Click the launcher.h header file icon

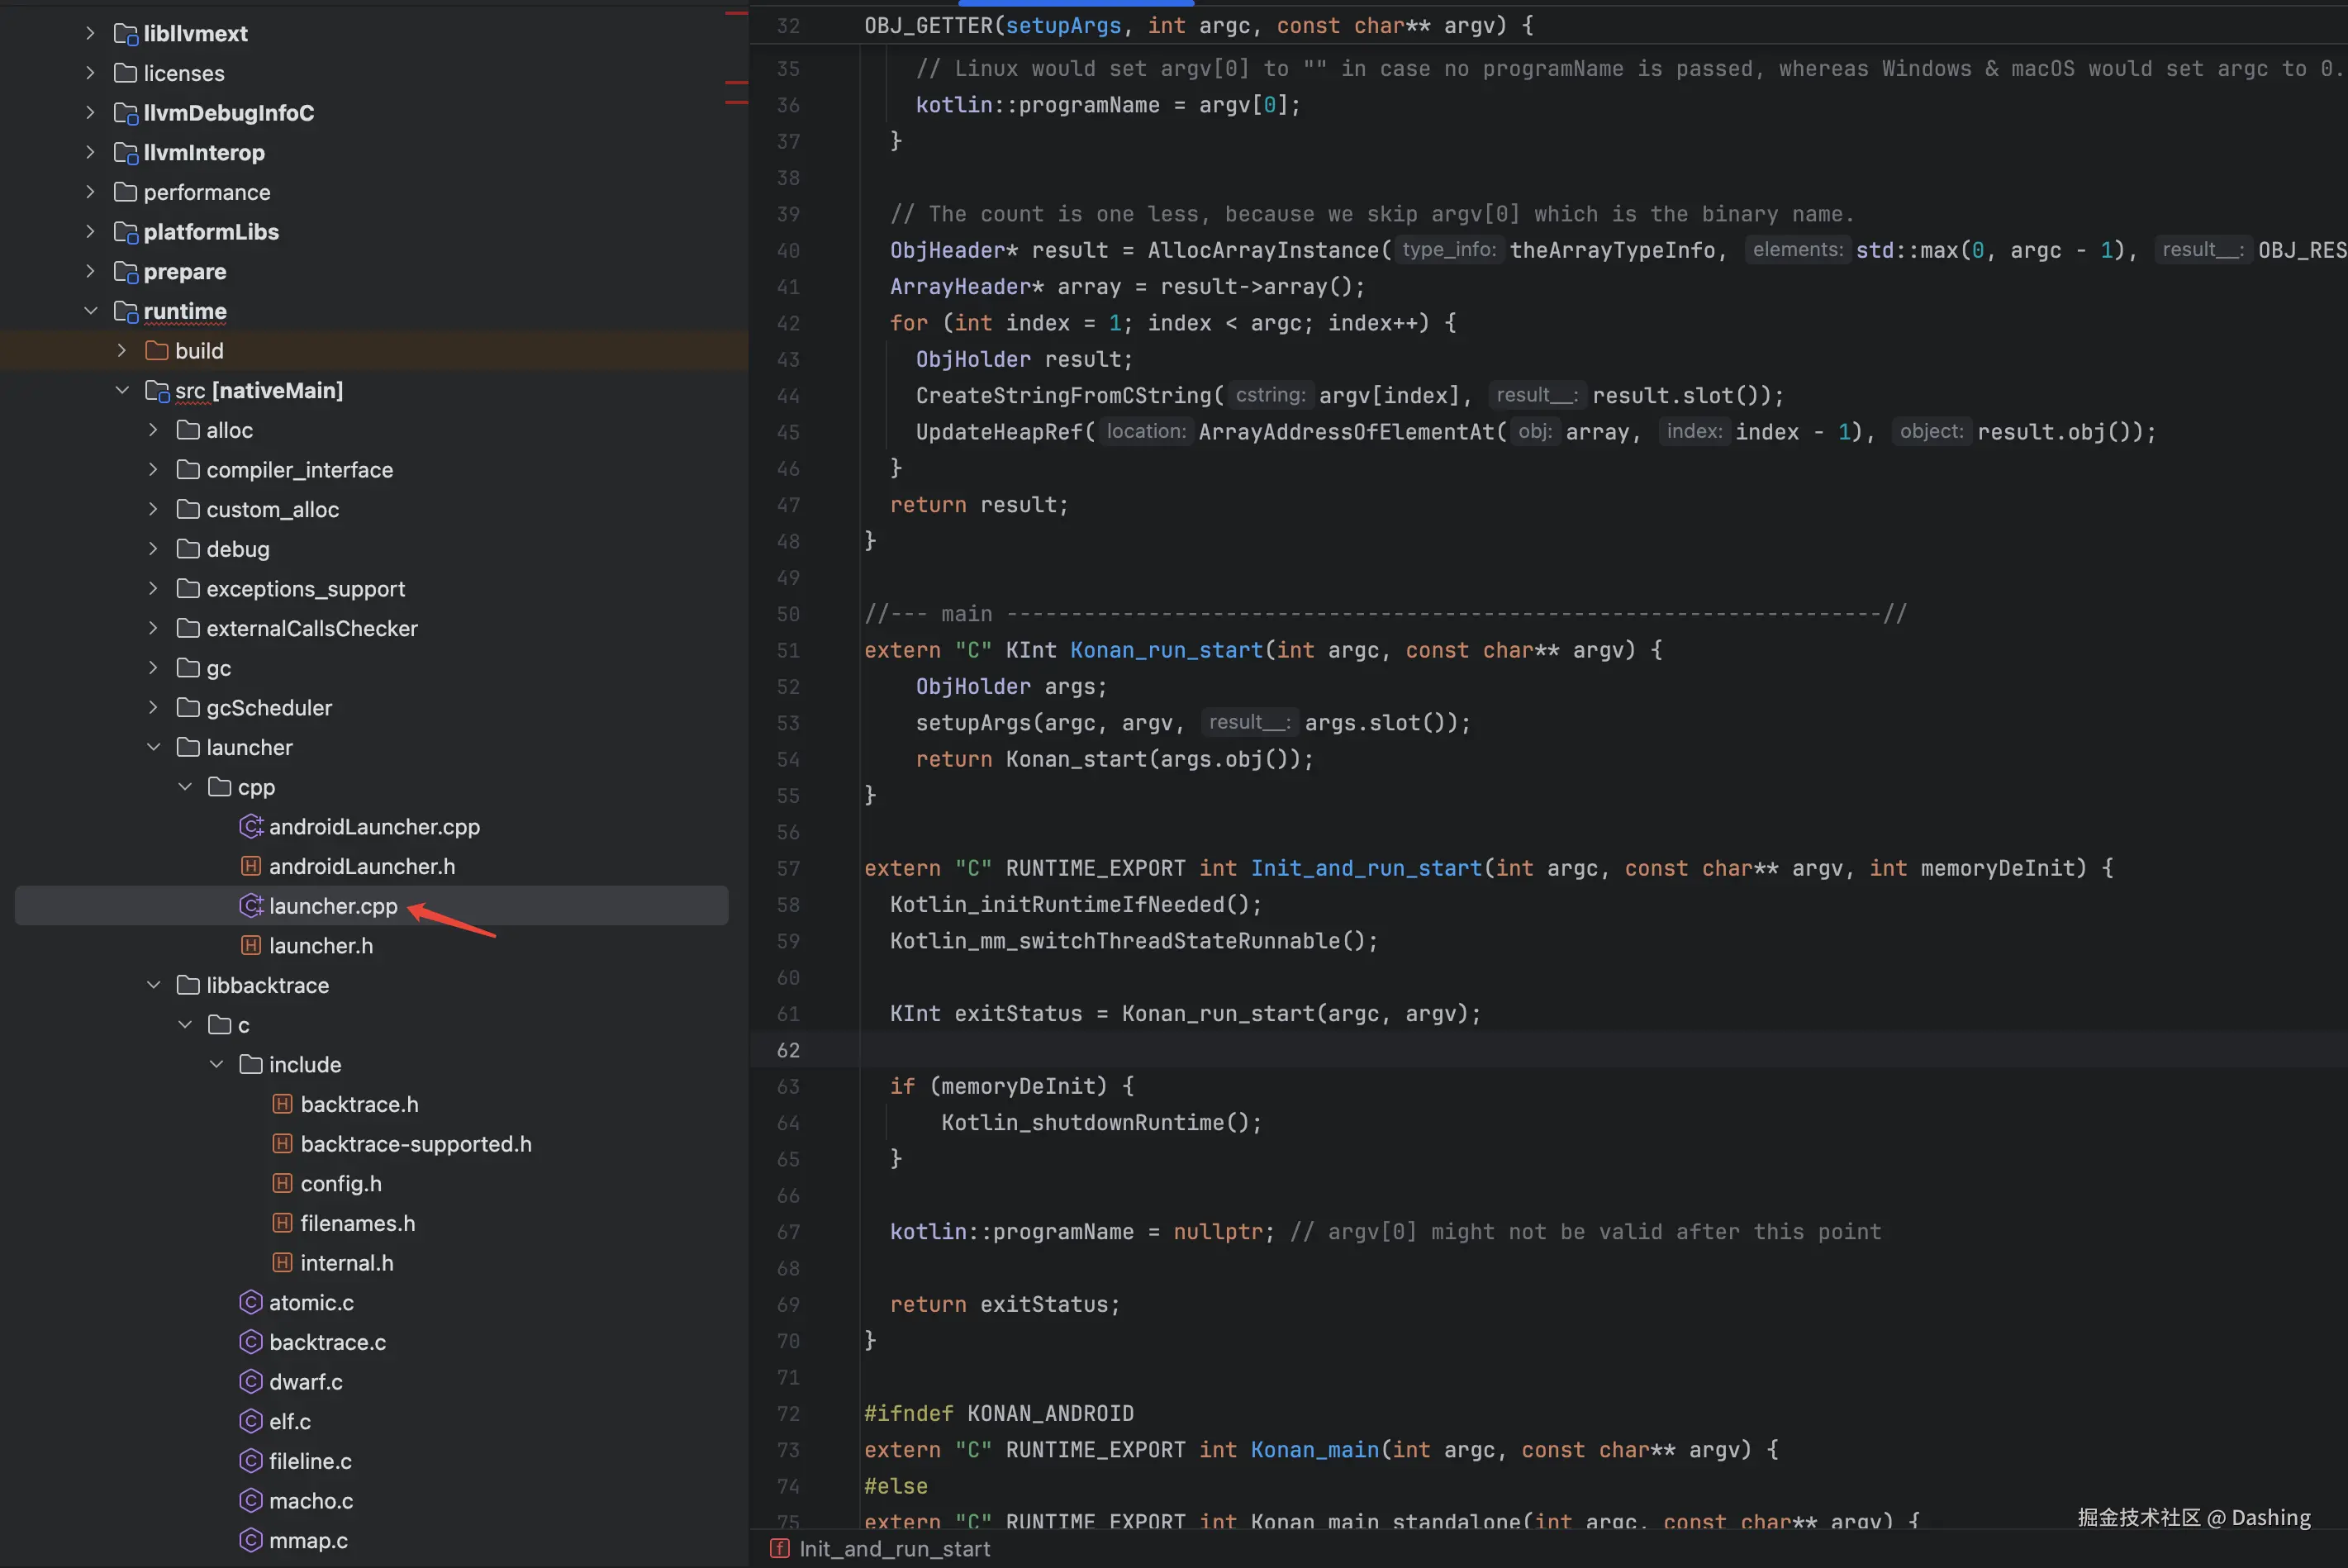point(251,946)
